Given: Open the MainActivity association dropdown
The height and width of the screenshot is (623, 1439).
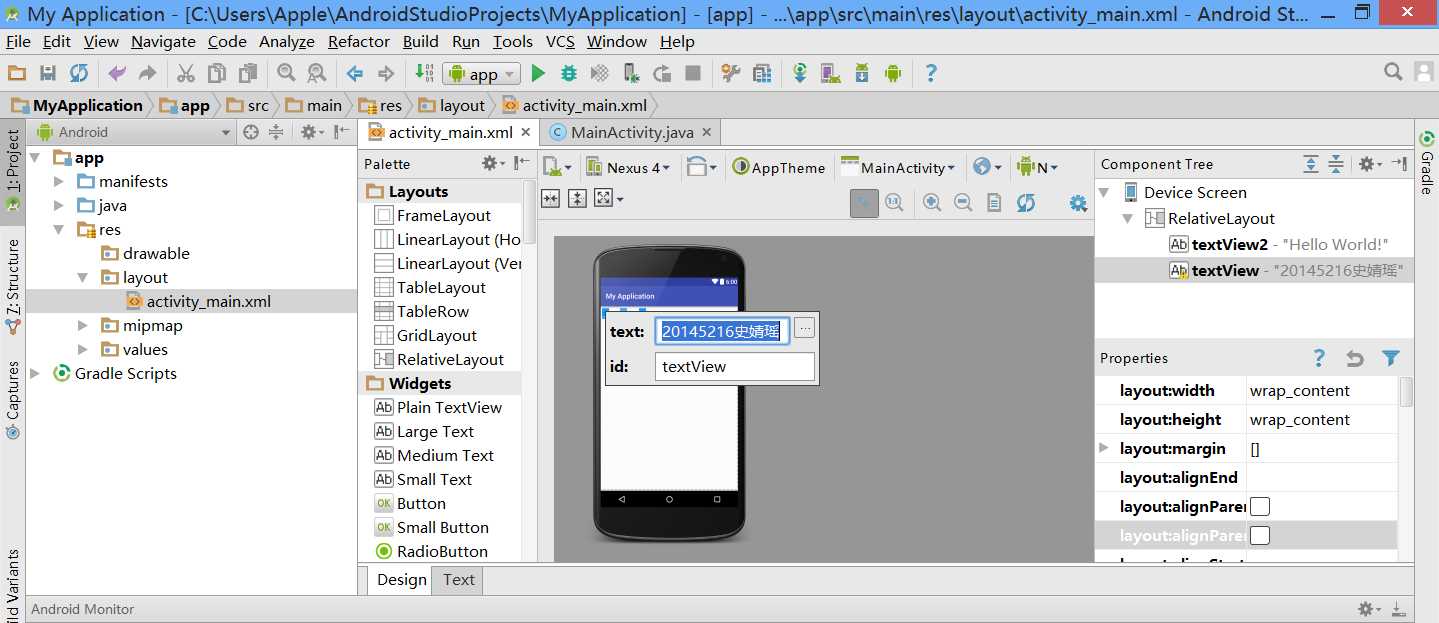Looking at the screenshot, I should click(899, 168).
